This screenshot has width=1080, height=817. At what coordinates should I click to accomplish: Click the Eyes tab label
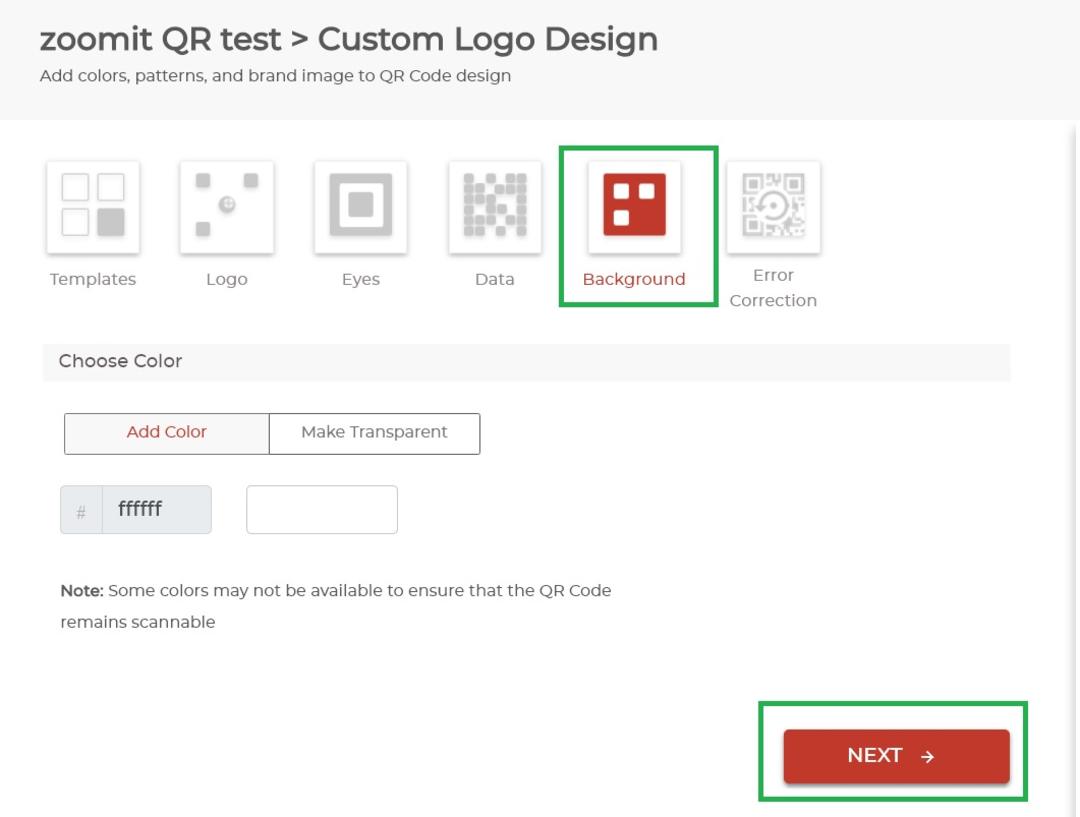point(361,279)
